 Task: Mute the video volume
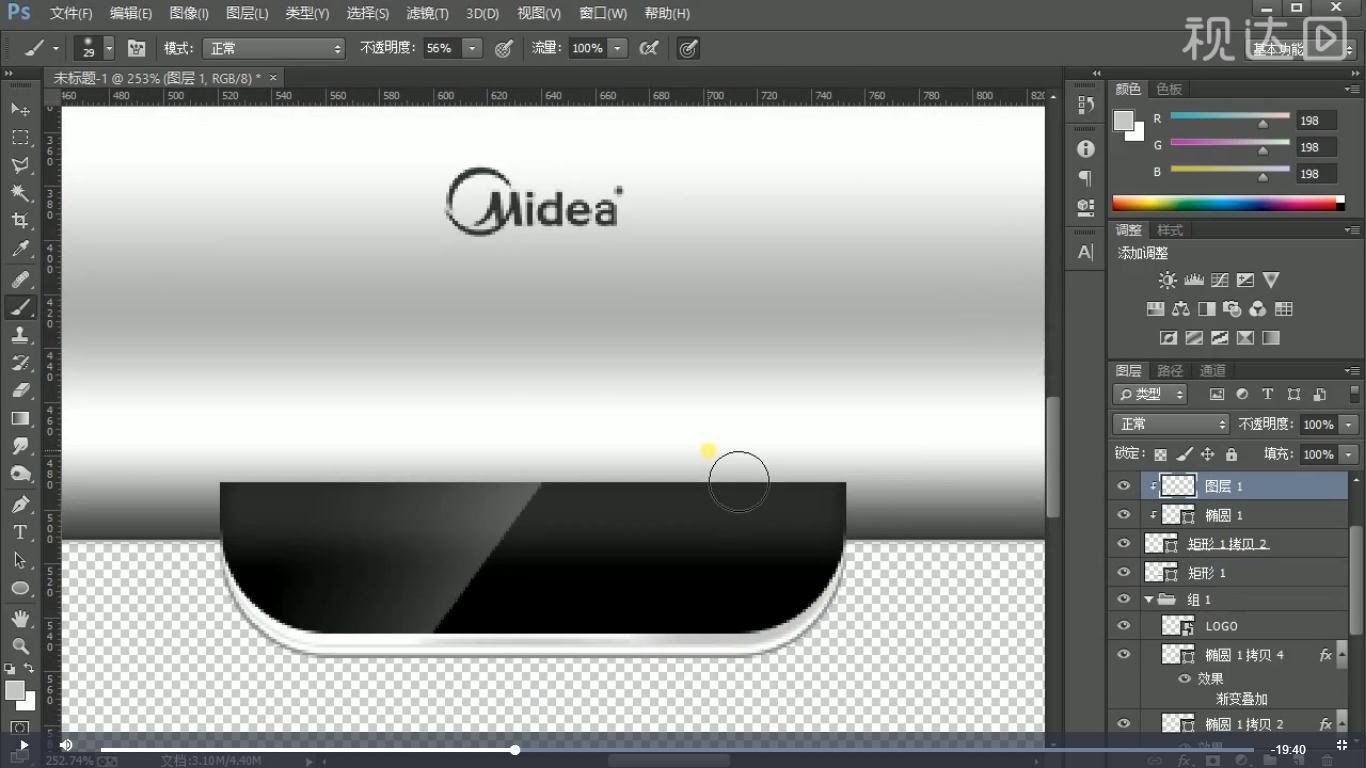point(66,745)
